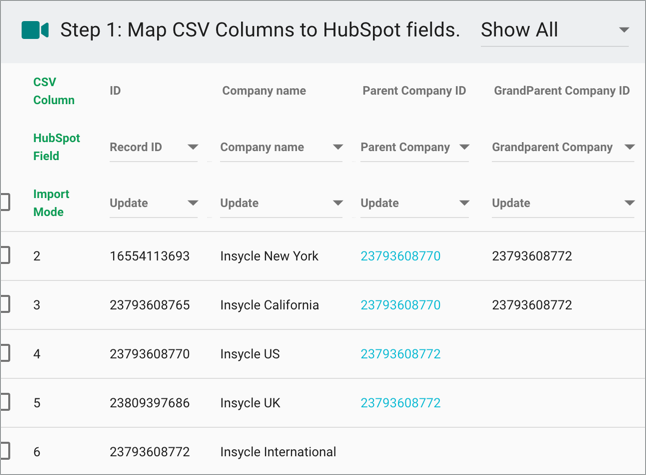Open parent link 23793608770 for Insycle California

pos(400,305)
